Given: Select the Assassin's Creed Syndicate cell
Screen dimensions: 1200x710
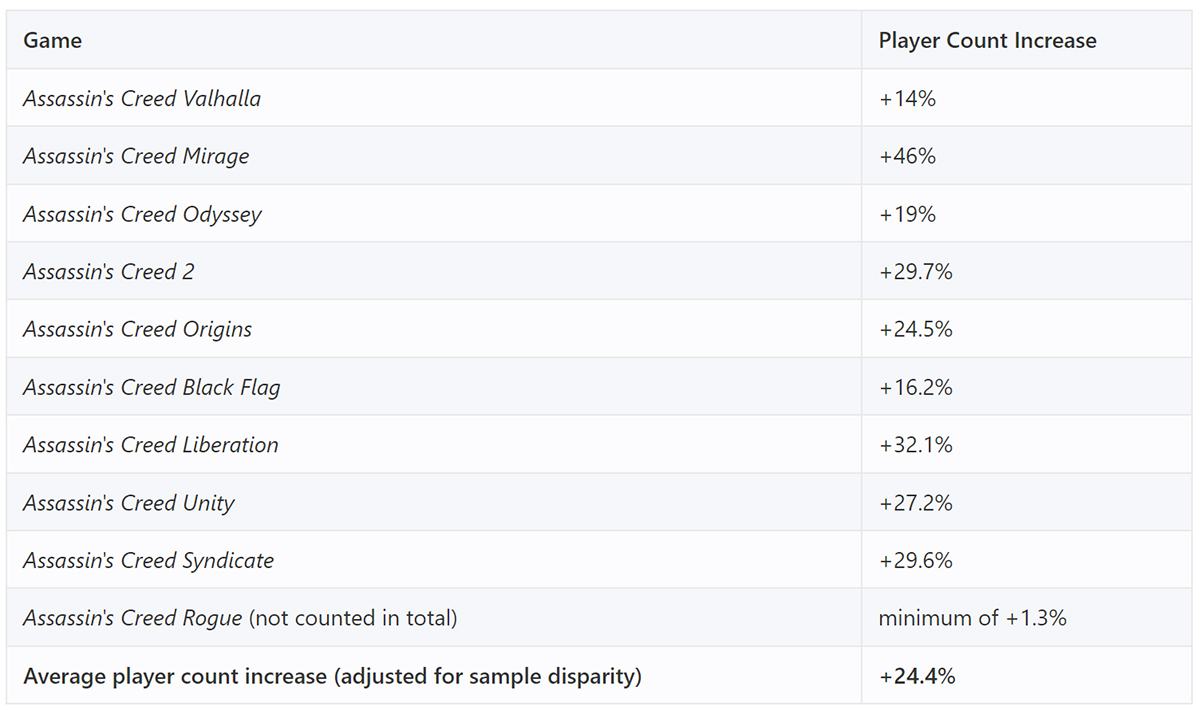Looking at the screenshot, I should 434,560.
